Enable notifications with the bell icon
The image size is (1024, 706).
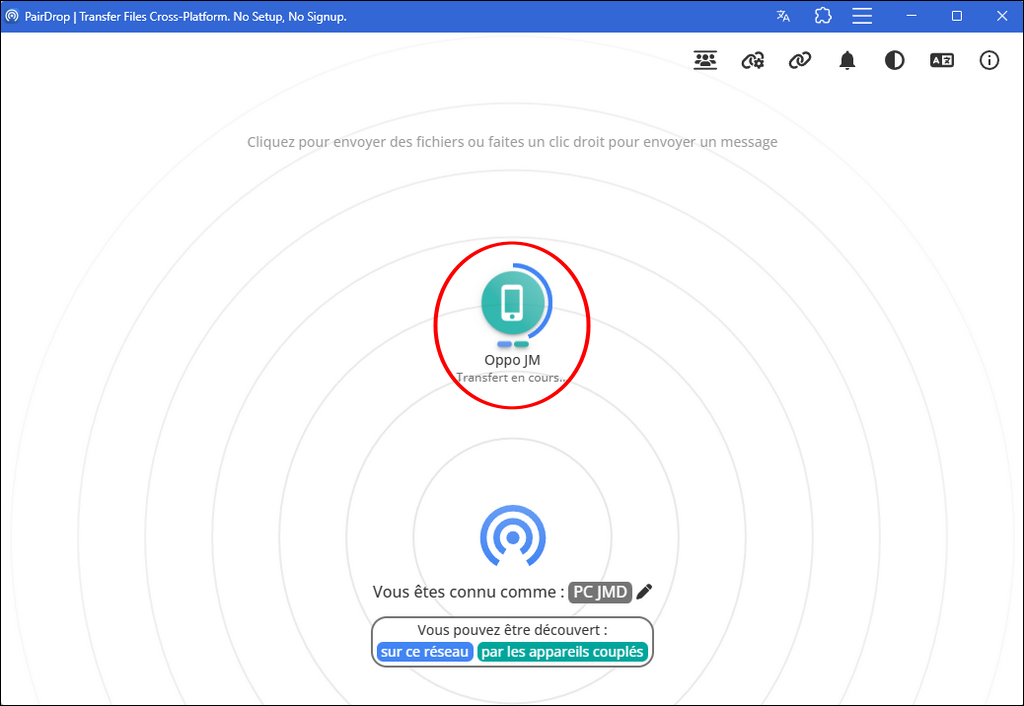(847, 61)
